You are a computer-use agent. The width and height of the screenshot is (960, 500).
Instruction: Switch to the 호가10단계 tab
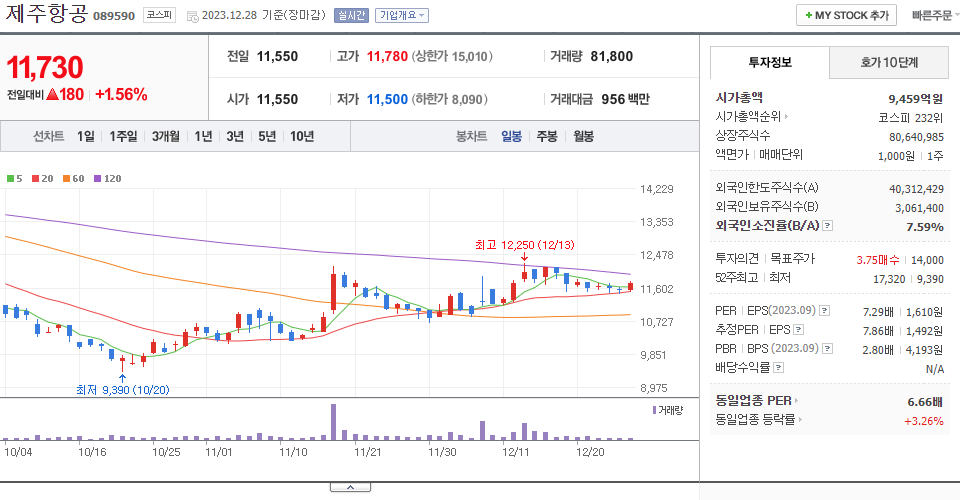(x=889, y=62)
